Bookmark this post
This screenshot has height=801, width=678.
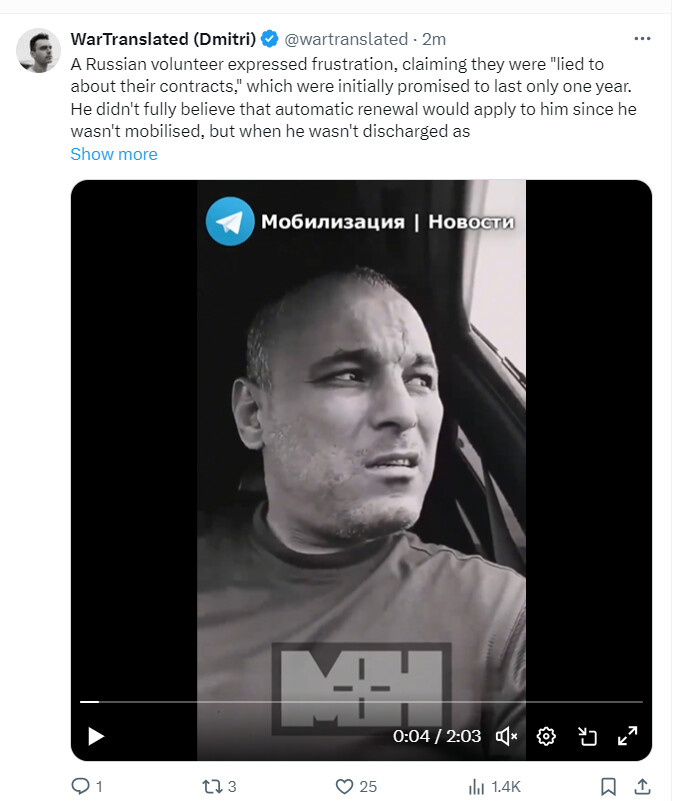(x=607, y=786)
